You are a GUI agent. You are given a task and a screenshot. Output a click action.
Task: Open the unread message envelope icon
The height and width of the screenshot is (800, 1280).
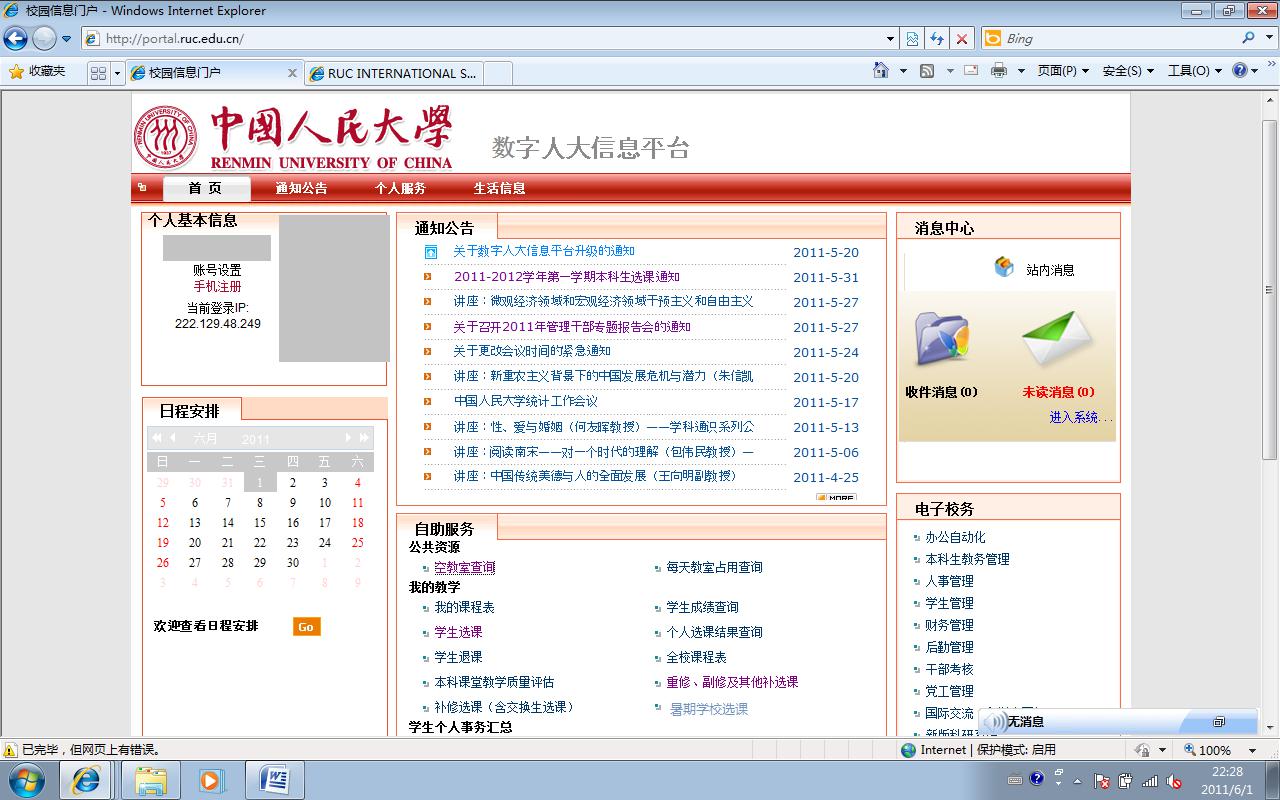[x=1058, y=340]
